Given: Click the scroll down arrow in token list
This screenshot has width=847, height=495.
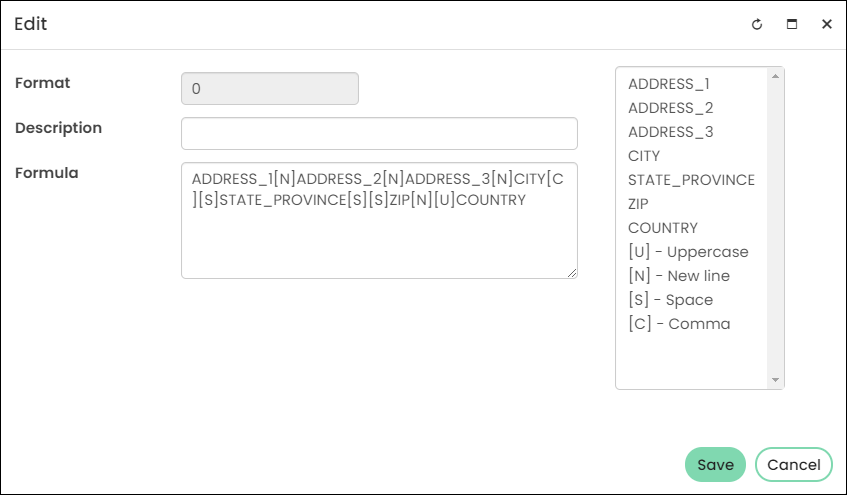Looking at the screenshot, I should (x=775, y=380).
